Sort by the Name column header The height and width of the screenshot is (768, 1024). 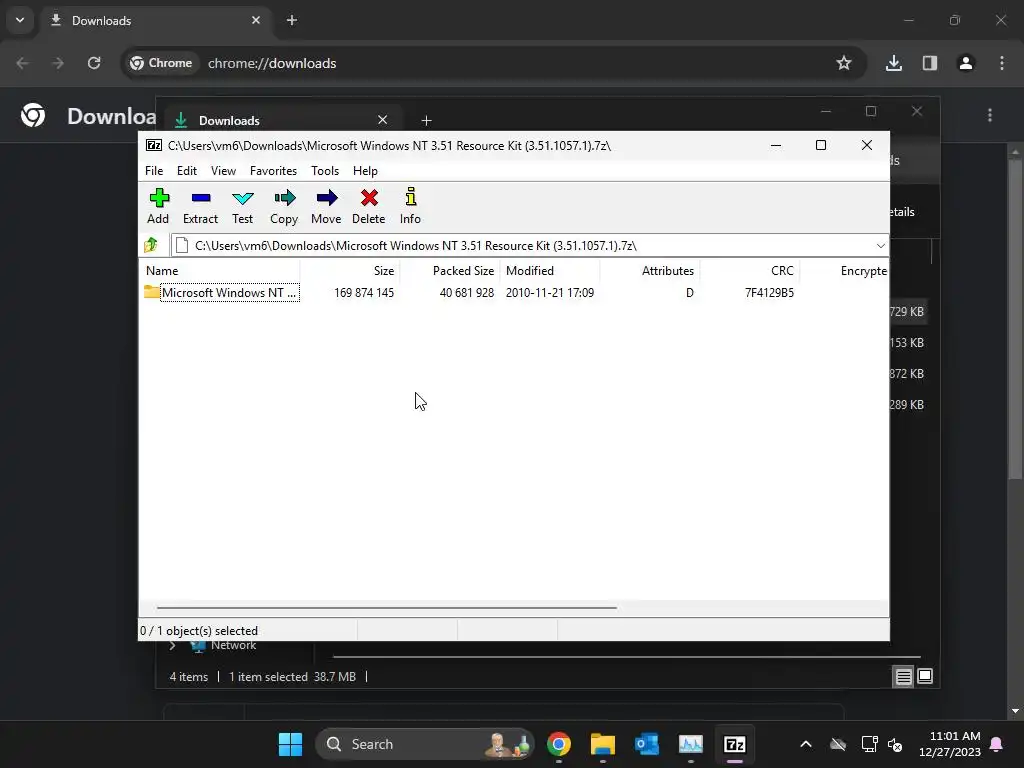pos(219,270)
